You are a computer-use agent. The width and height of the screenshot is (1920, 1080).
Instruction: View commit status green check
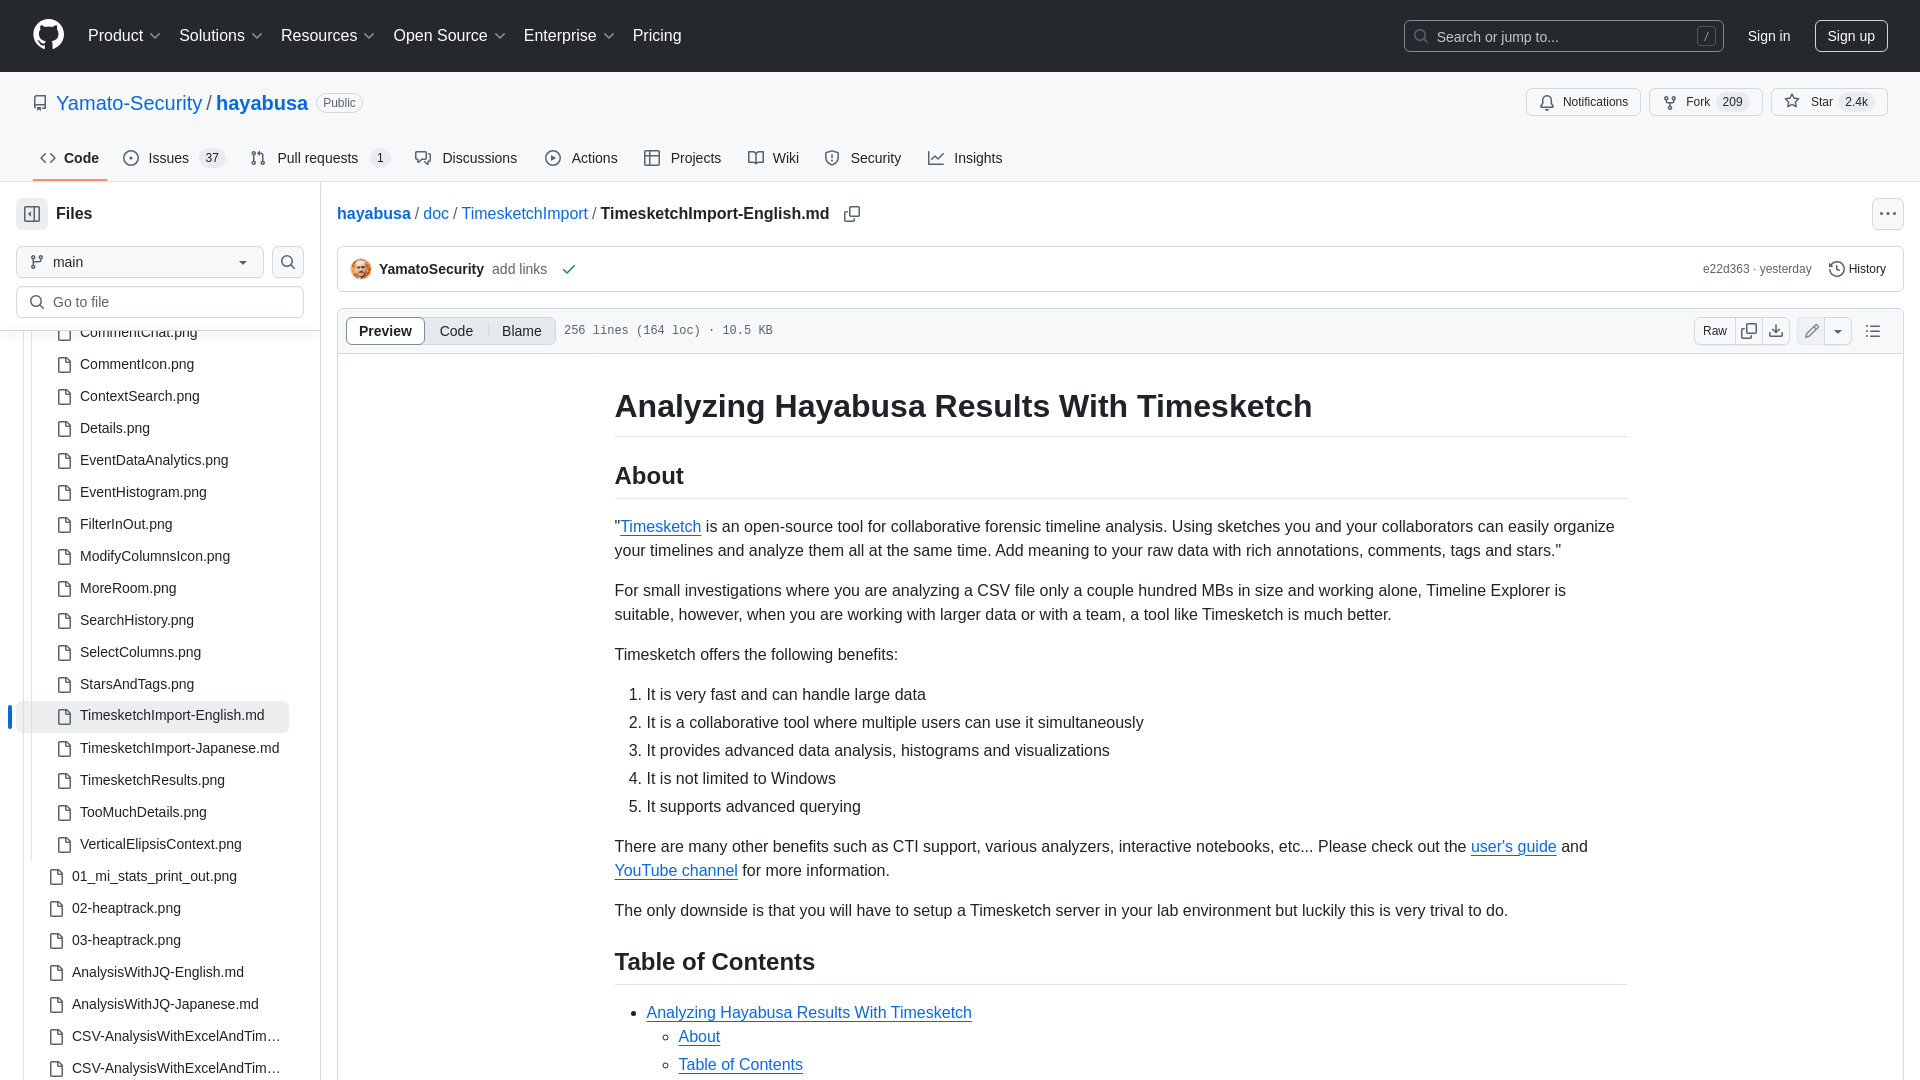click(569, 270)
